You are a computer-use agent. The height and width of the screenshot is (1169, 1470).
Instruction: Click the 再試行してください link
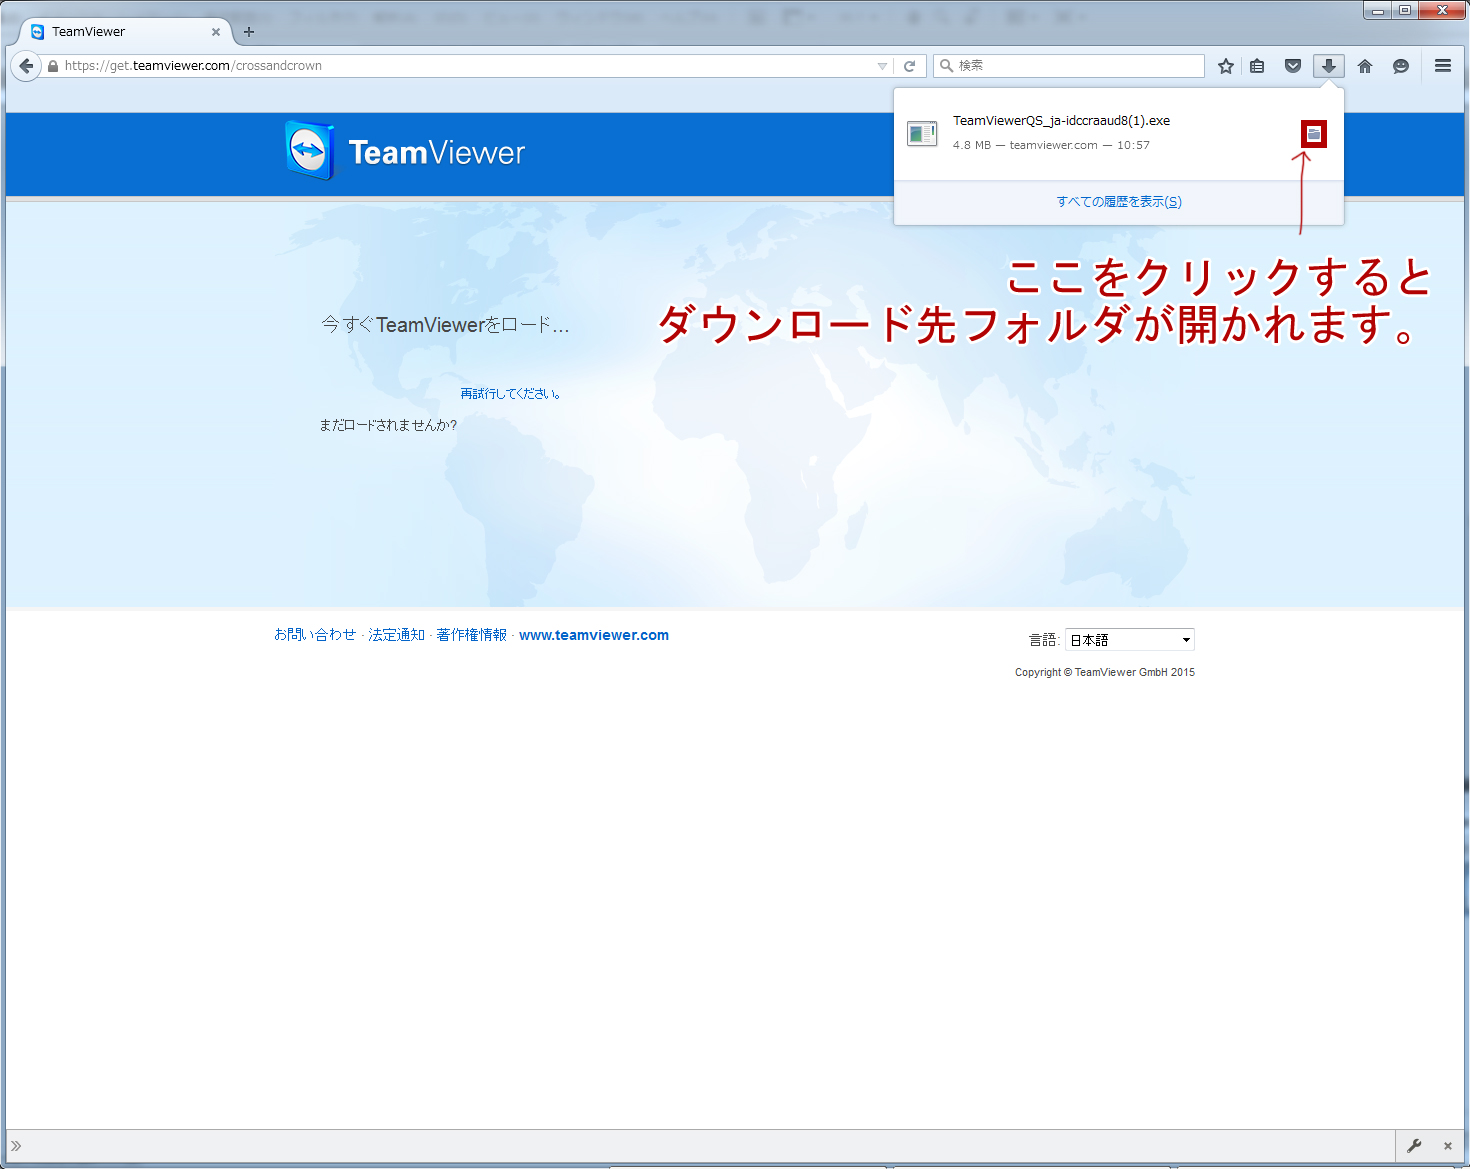(511, 394)
